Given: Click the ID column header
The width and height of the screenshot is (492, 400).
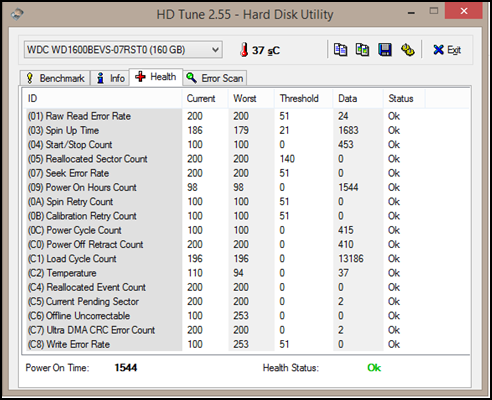Looking at the screenshot, I should coord(103,99).
